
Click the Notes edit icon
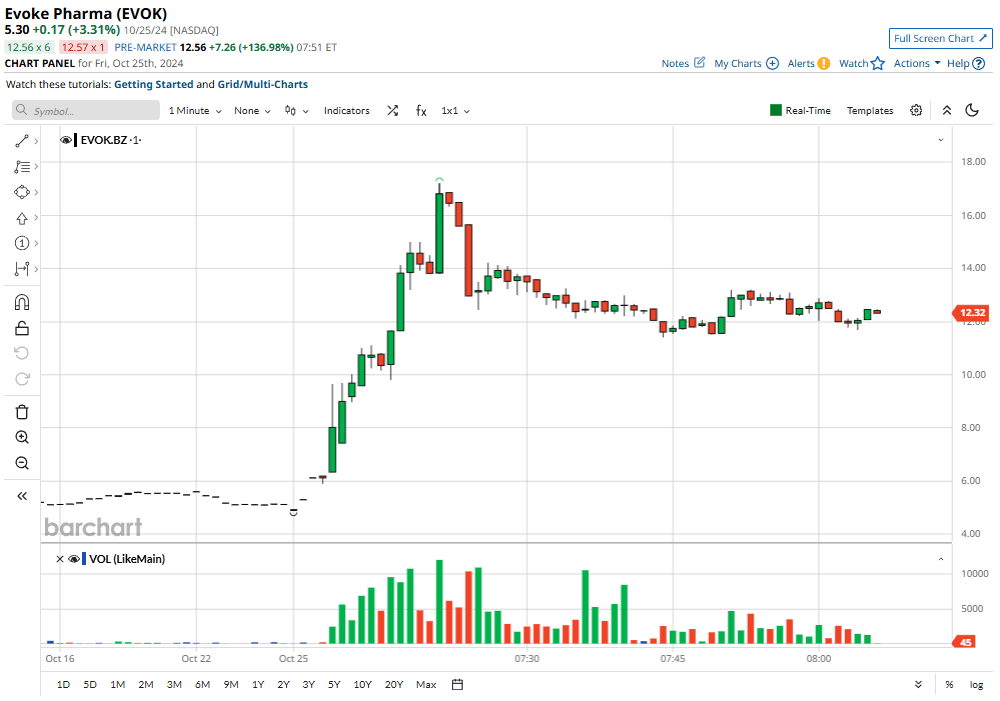[700, 63]
